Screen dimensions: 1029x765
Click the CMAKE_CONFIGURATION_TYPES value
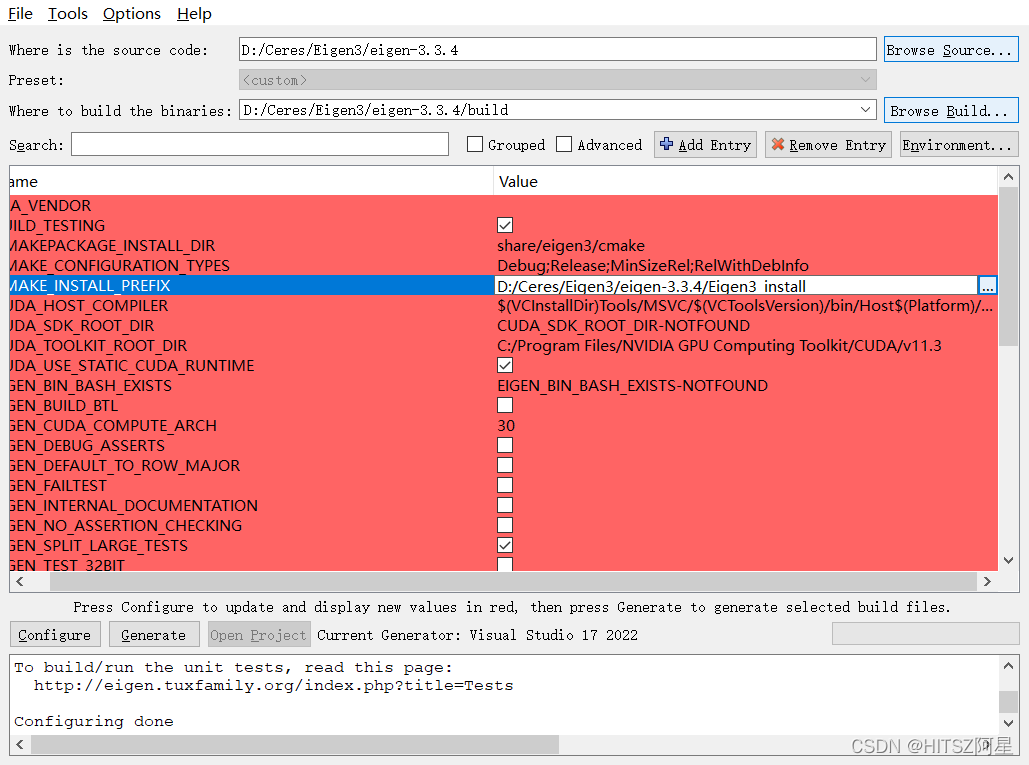[x=653, y=266]
